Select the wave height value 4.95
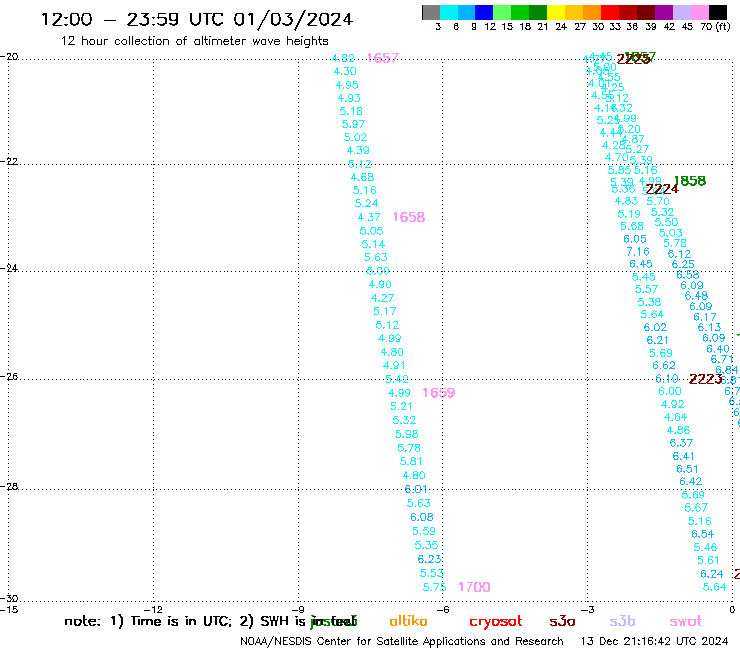The width and height of the screenshot is (740, 650). 347,85
